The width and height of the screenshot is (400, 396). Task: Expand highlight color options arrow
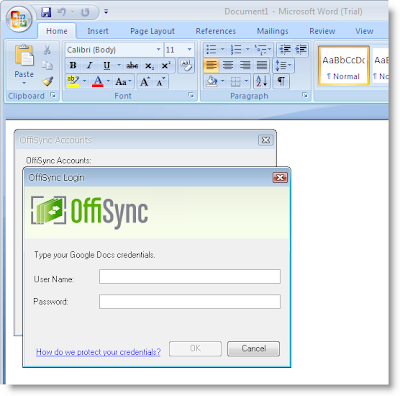click(84, 81)
